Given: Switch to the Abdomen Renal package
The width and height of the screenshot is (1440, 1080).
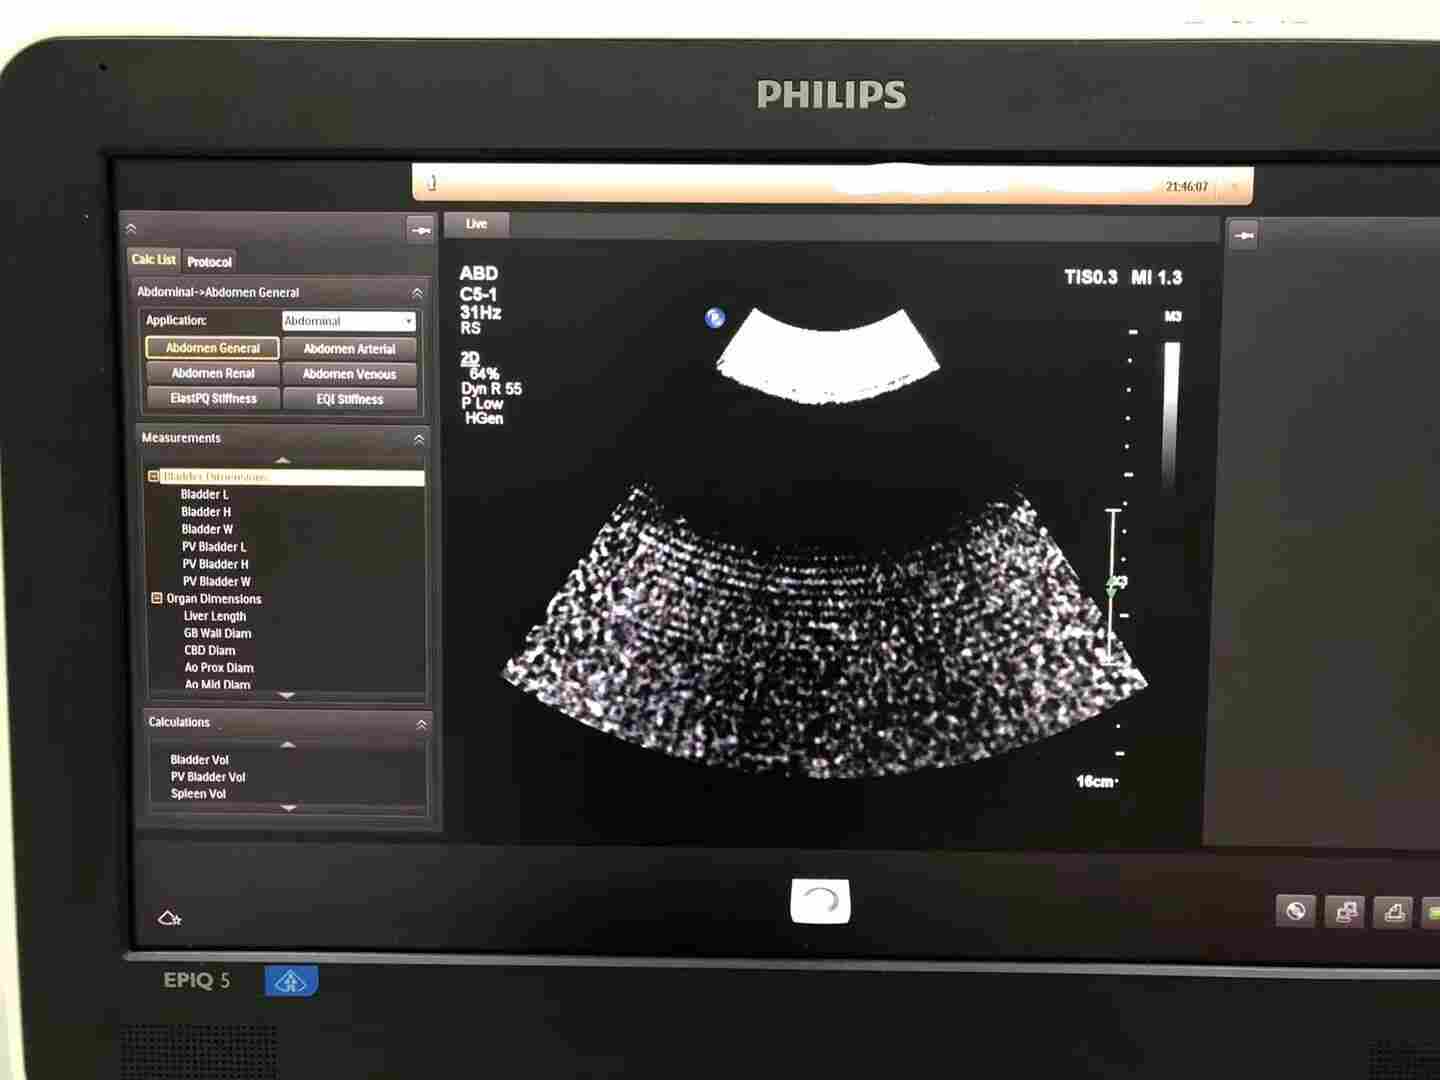Looking at the screenshot, I should tap(212, 373).
